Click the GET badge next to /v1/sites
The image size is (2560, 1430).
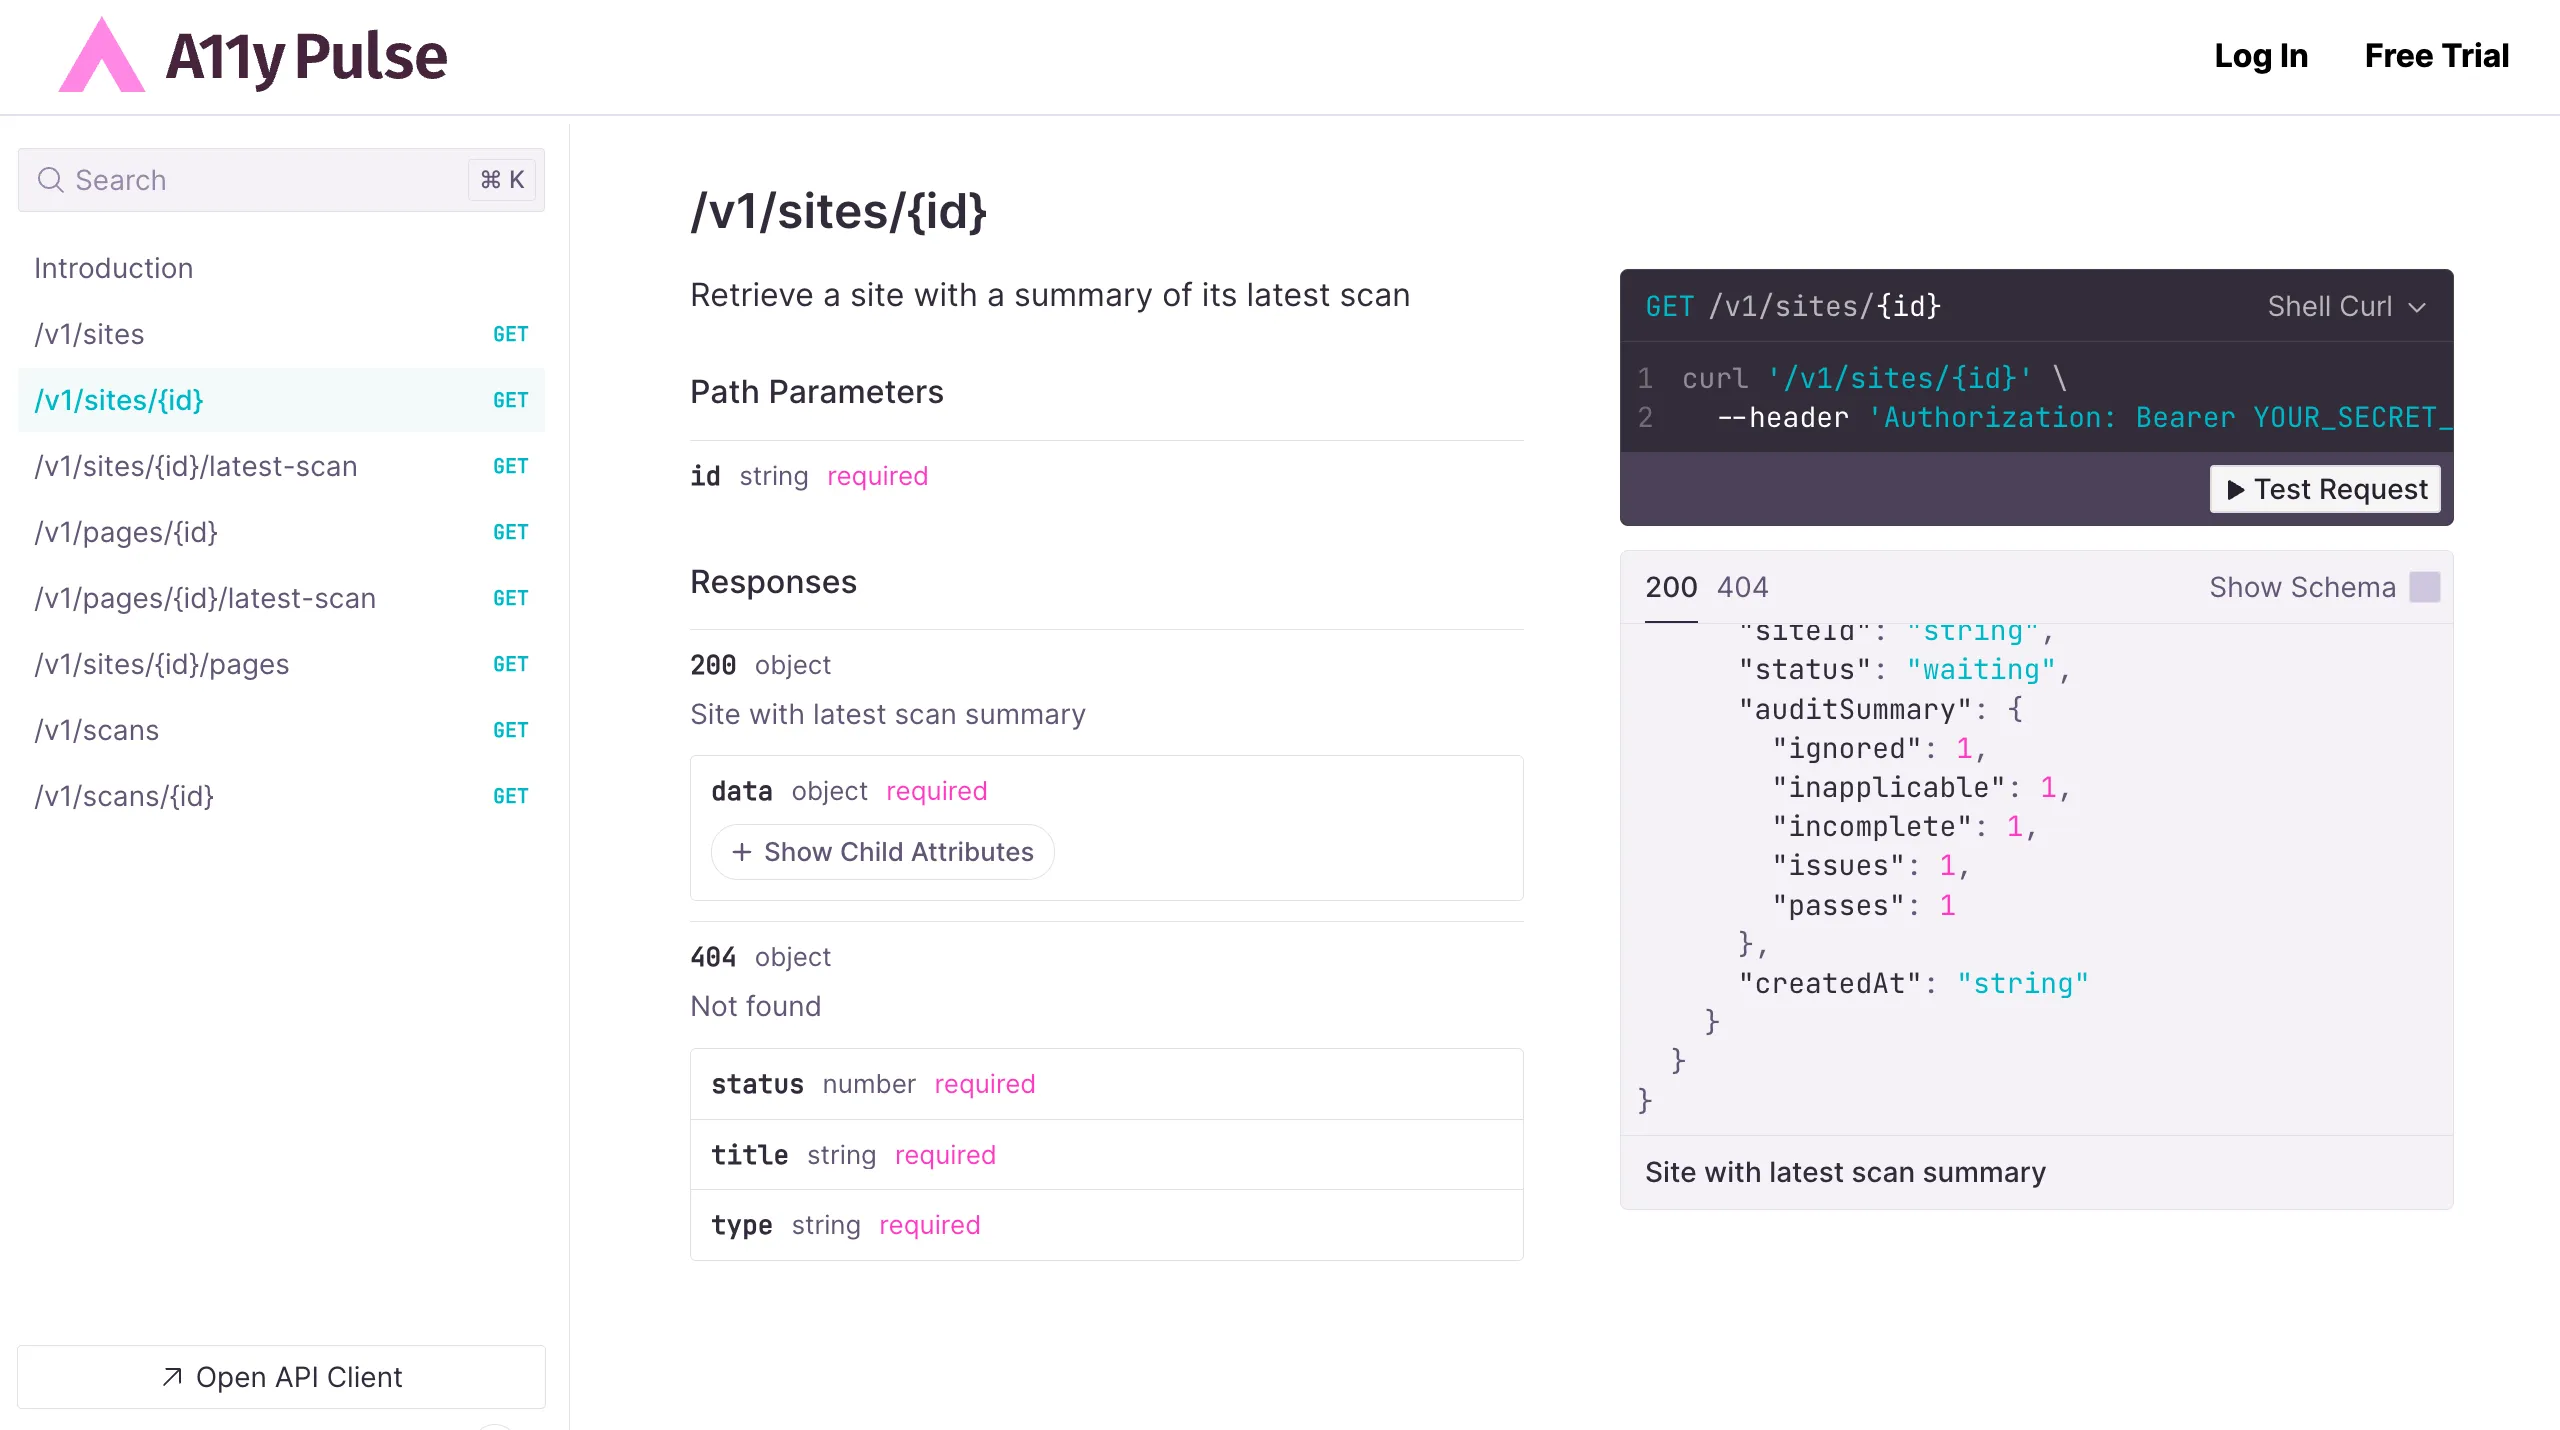point(510,333)
